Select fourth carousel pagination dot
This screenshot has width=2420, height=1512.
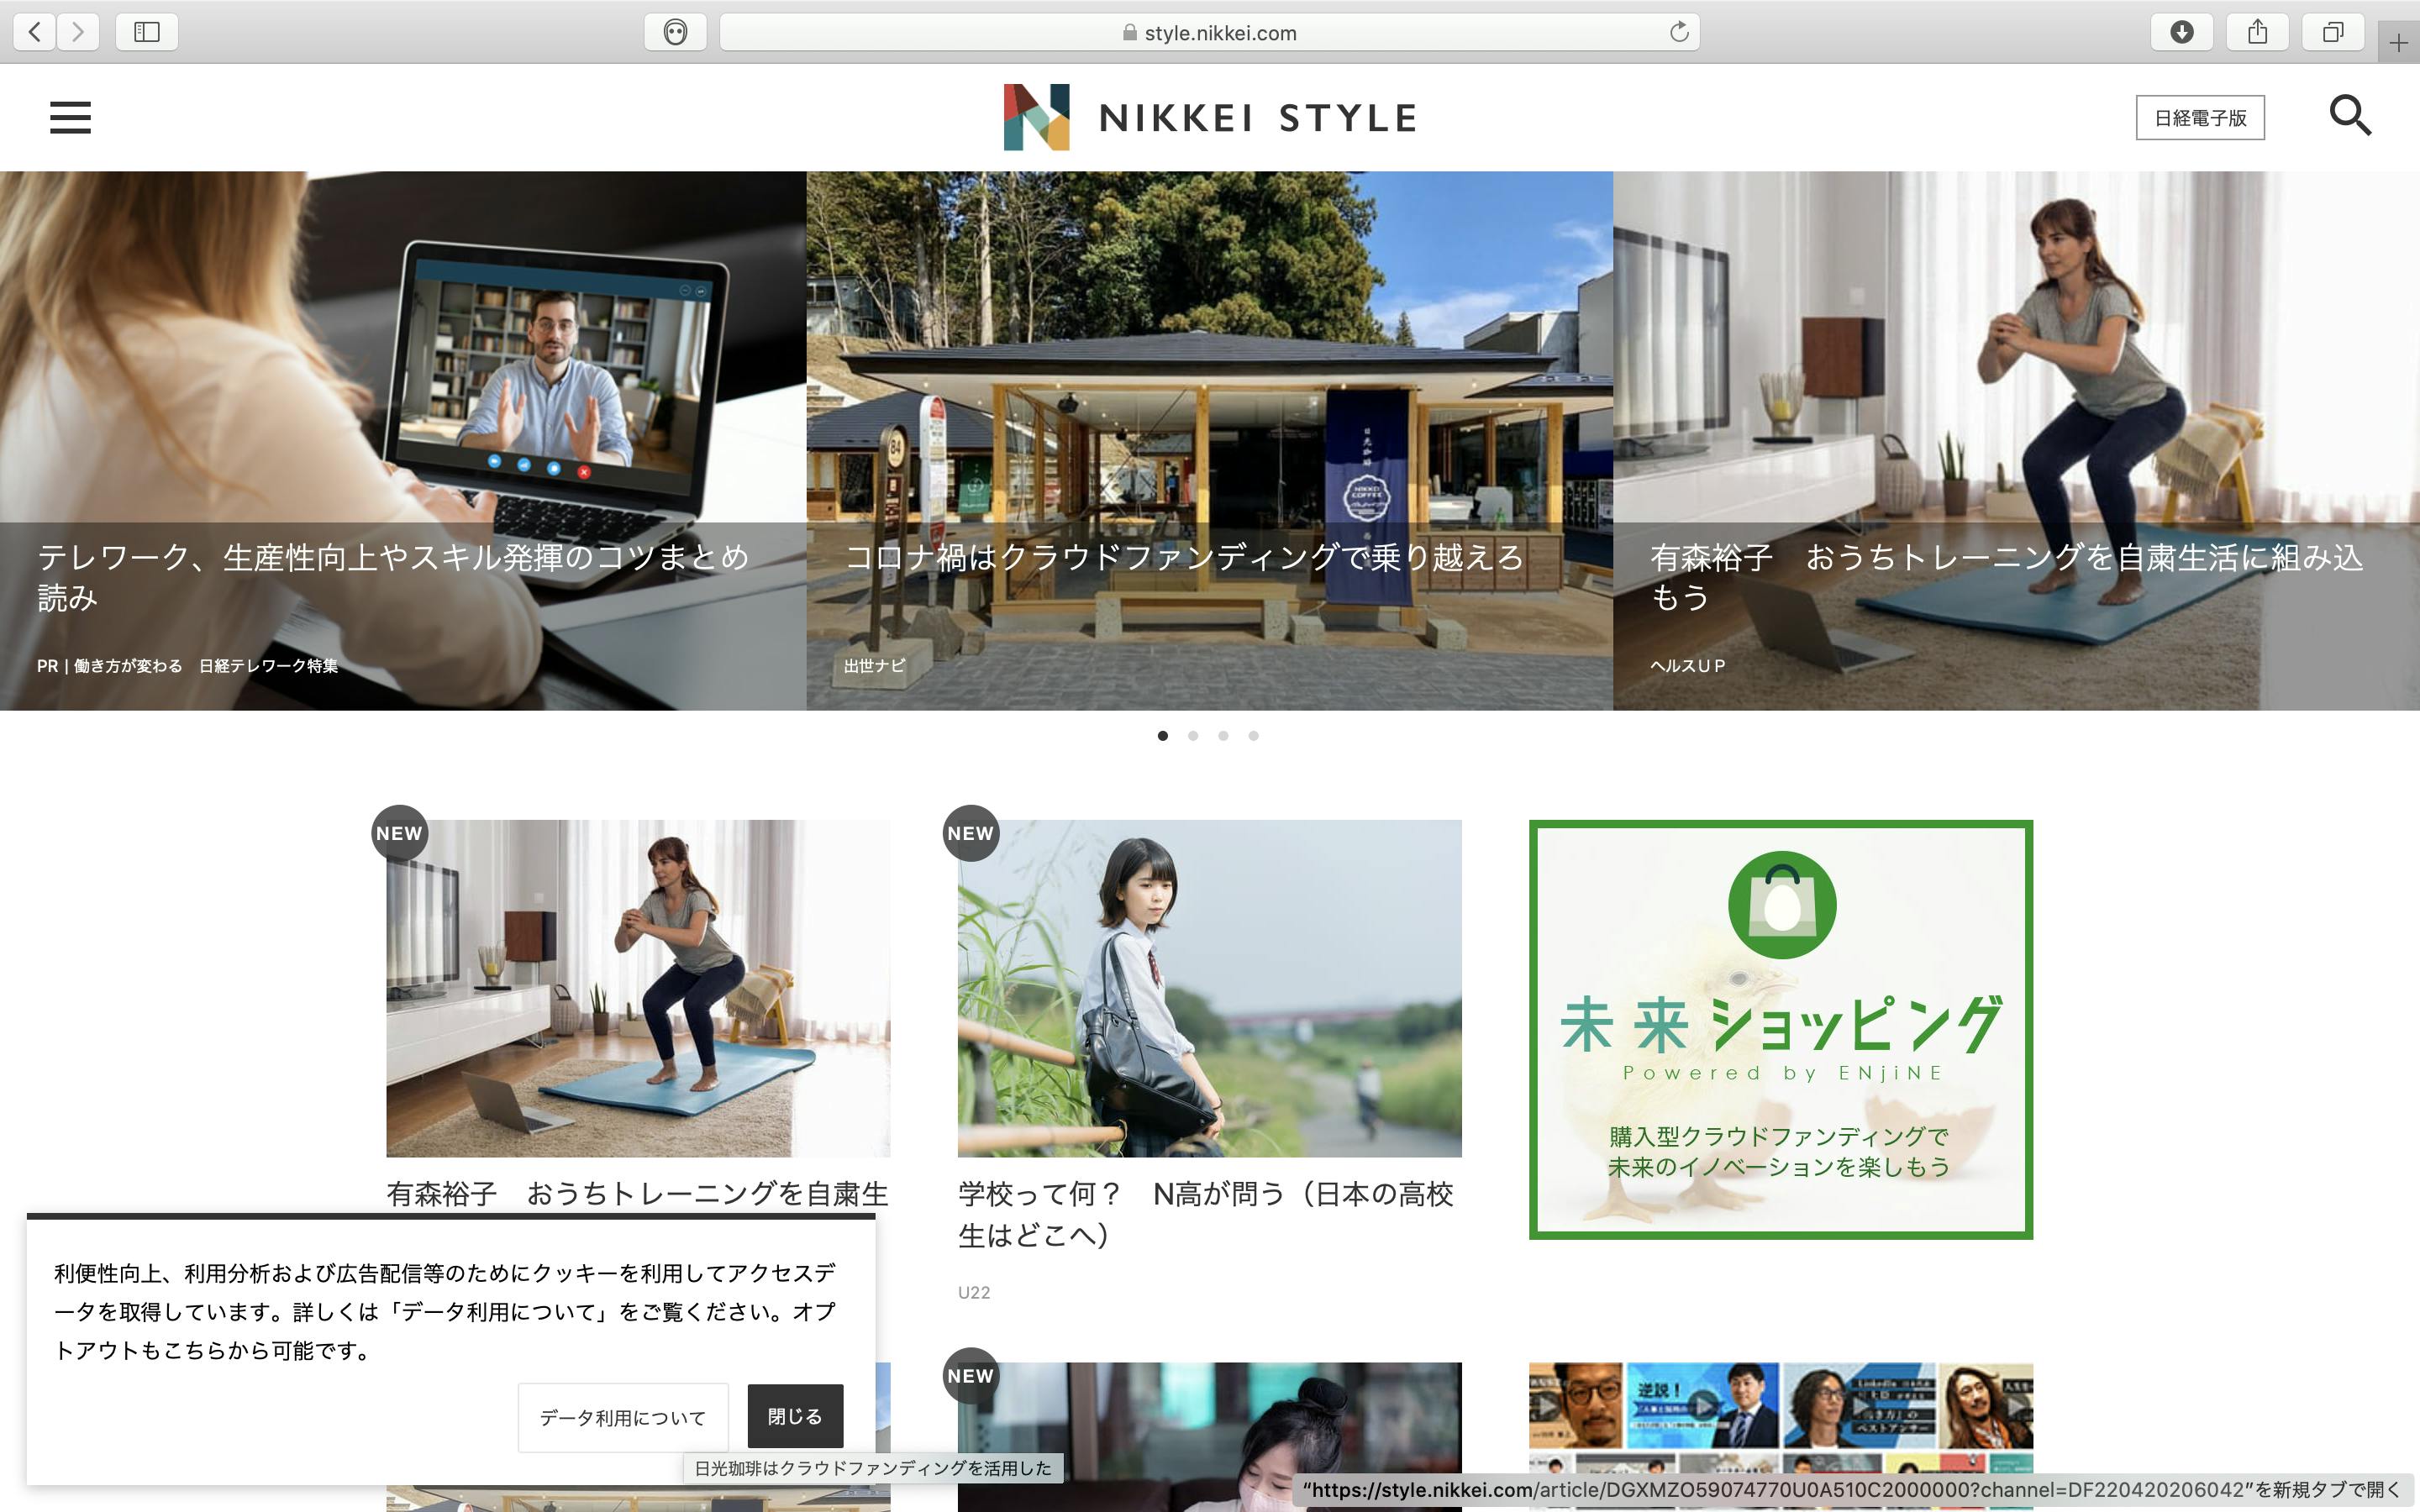click(x=1253, y=736)
